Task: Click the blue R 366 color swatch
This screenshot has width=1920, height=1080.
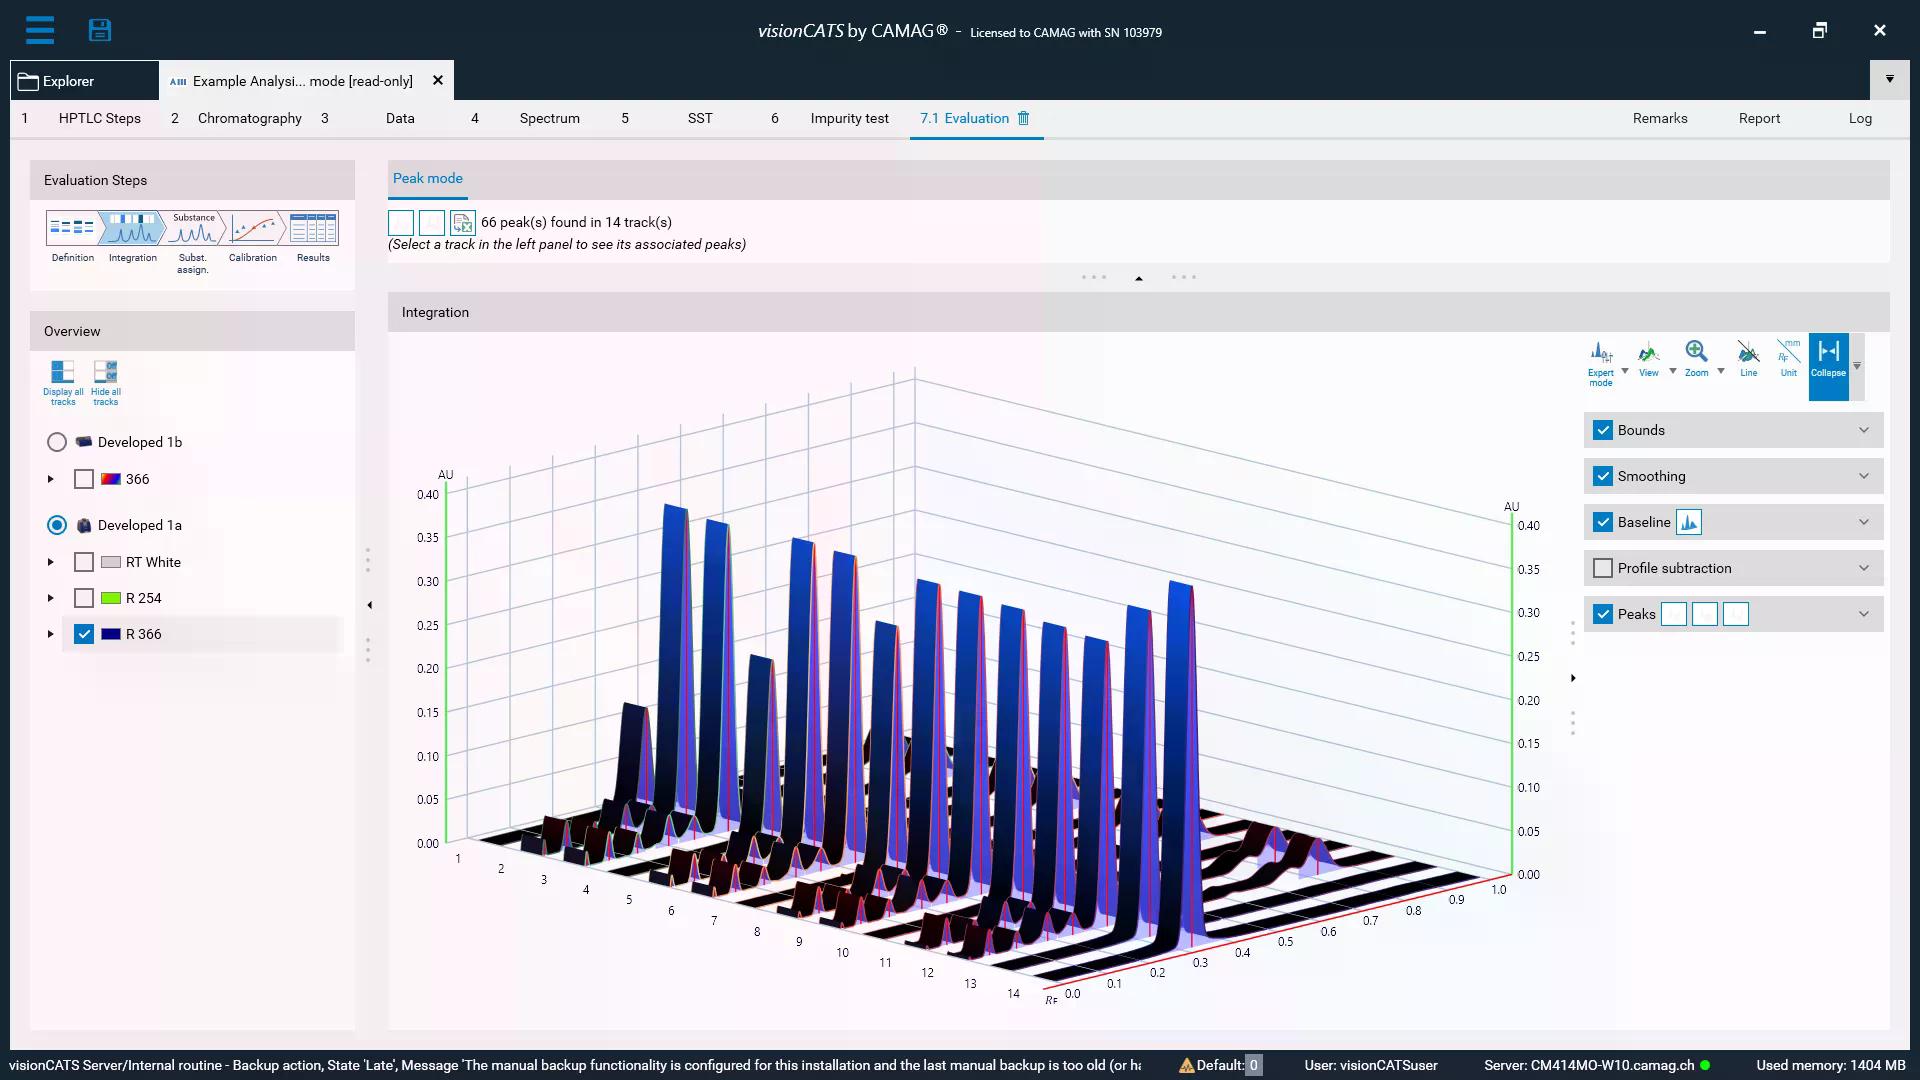Action: (111, 634)
